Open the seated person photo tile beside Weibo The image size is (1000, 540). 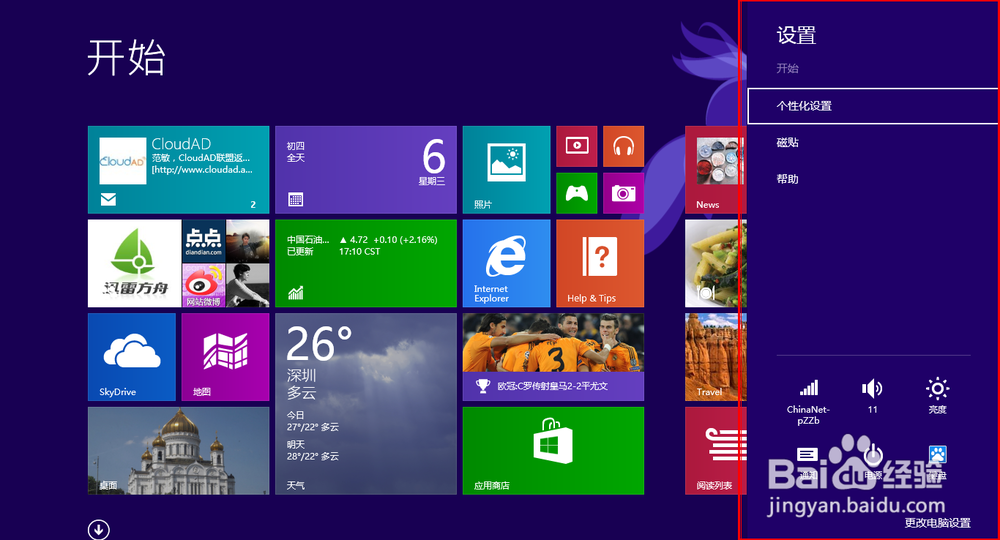point(247,285)
